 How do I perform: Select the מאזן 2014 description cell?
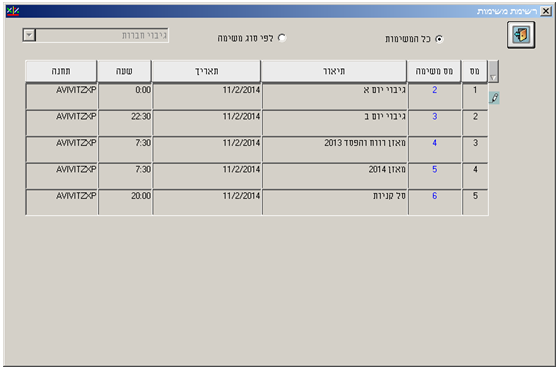(335, 176)
